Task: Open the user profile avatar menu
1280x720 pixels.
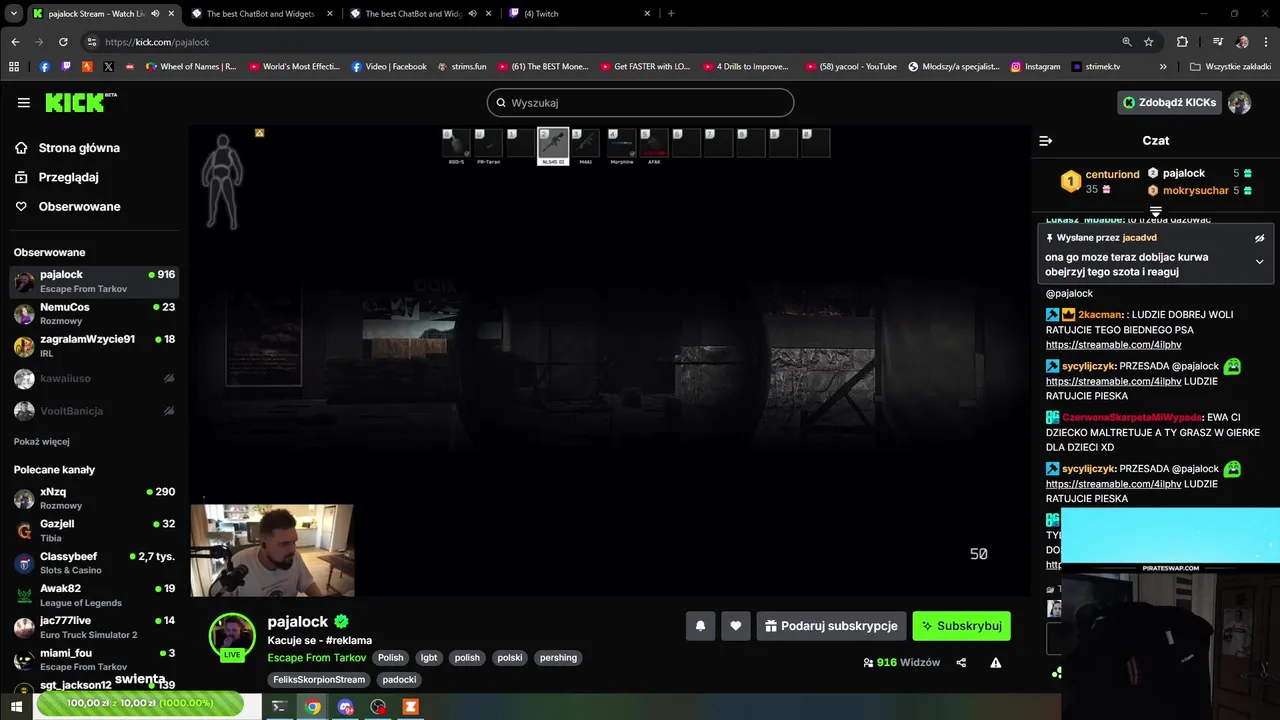Action: (x=1239, y=102)
